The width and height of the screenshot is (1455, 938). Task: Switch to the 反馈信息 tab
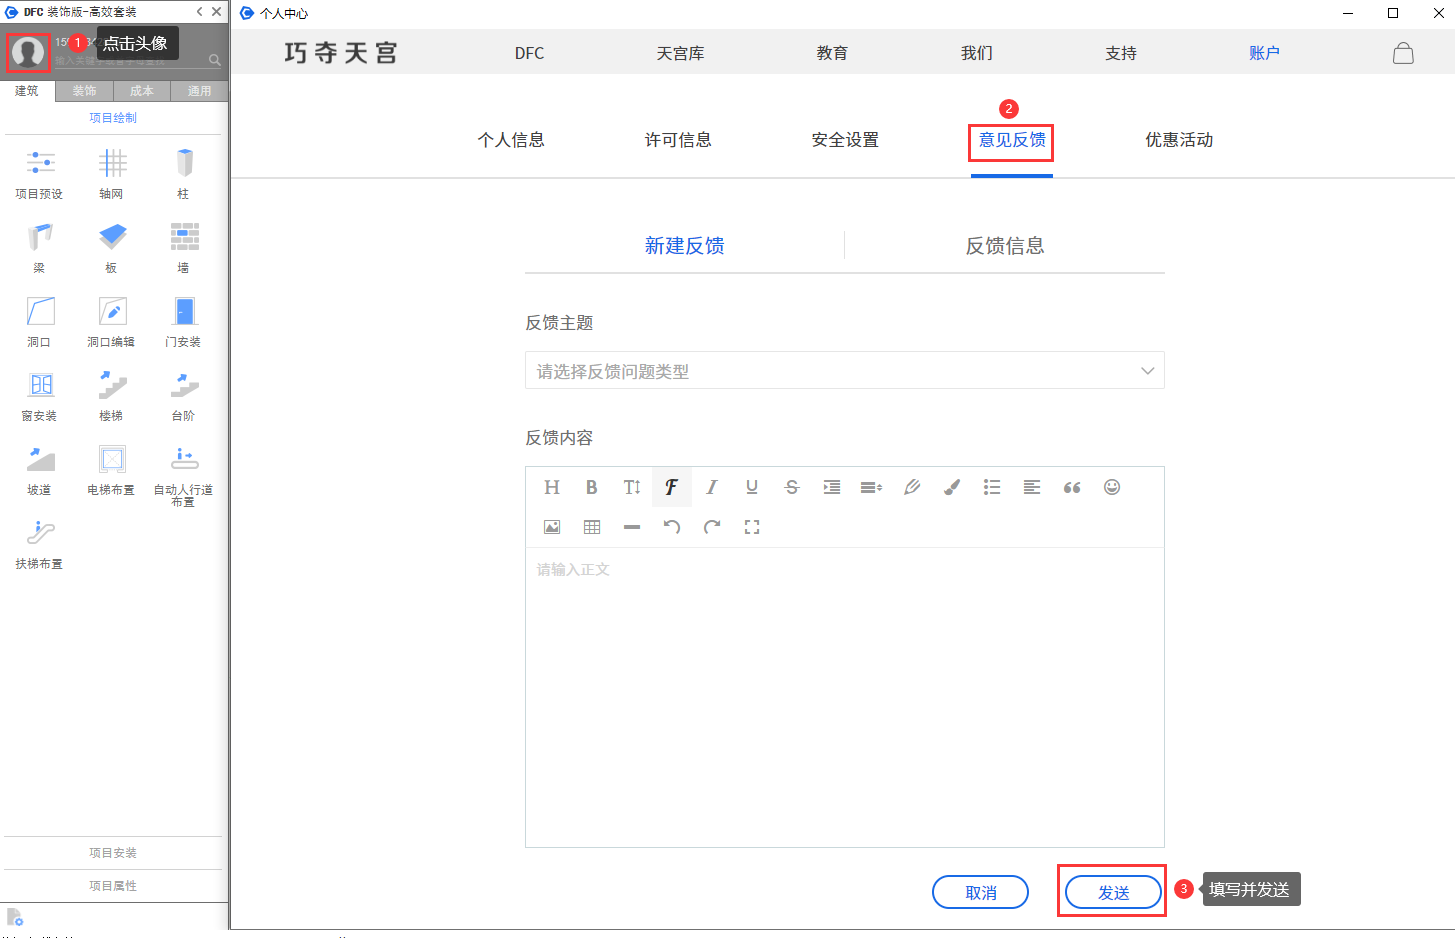[1004, 246]
